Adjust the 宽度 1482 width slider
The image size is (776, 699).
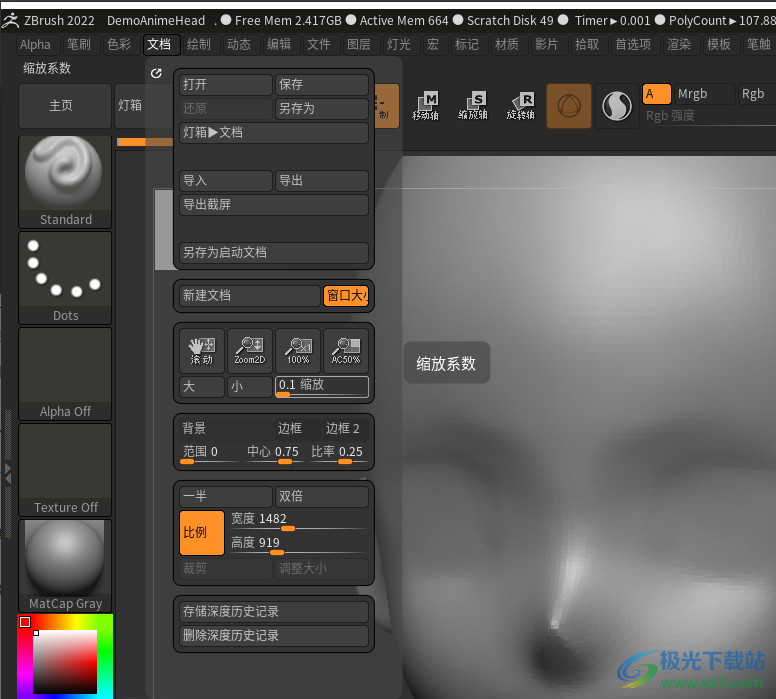click(x=298, y=521)
